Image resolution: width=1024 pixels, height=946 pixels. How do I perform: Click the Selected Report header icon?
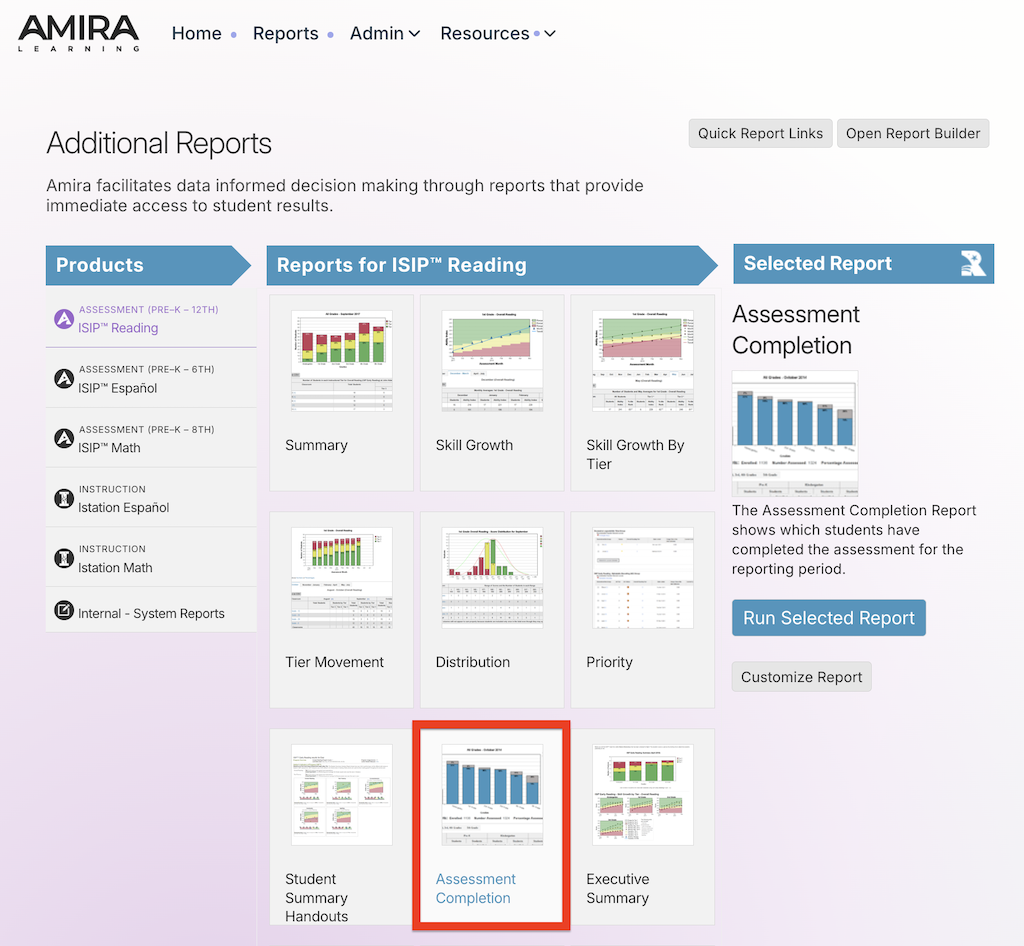[973, 264]
